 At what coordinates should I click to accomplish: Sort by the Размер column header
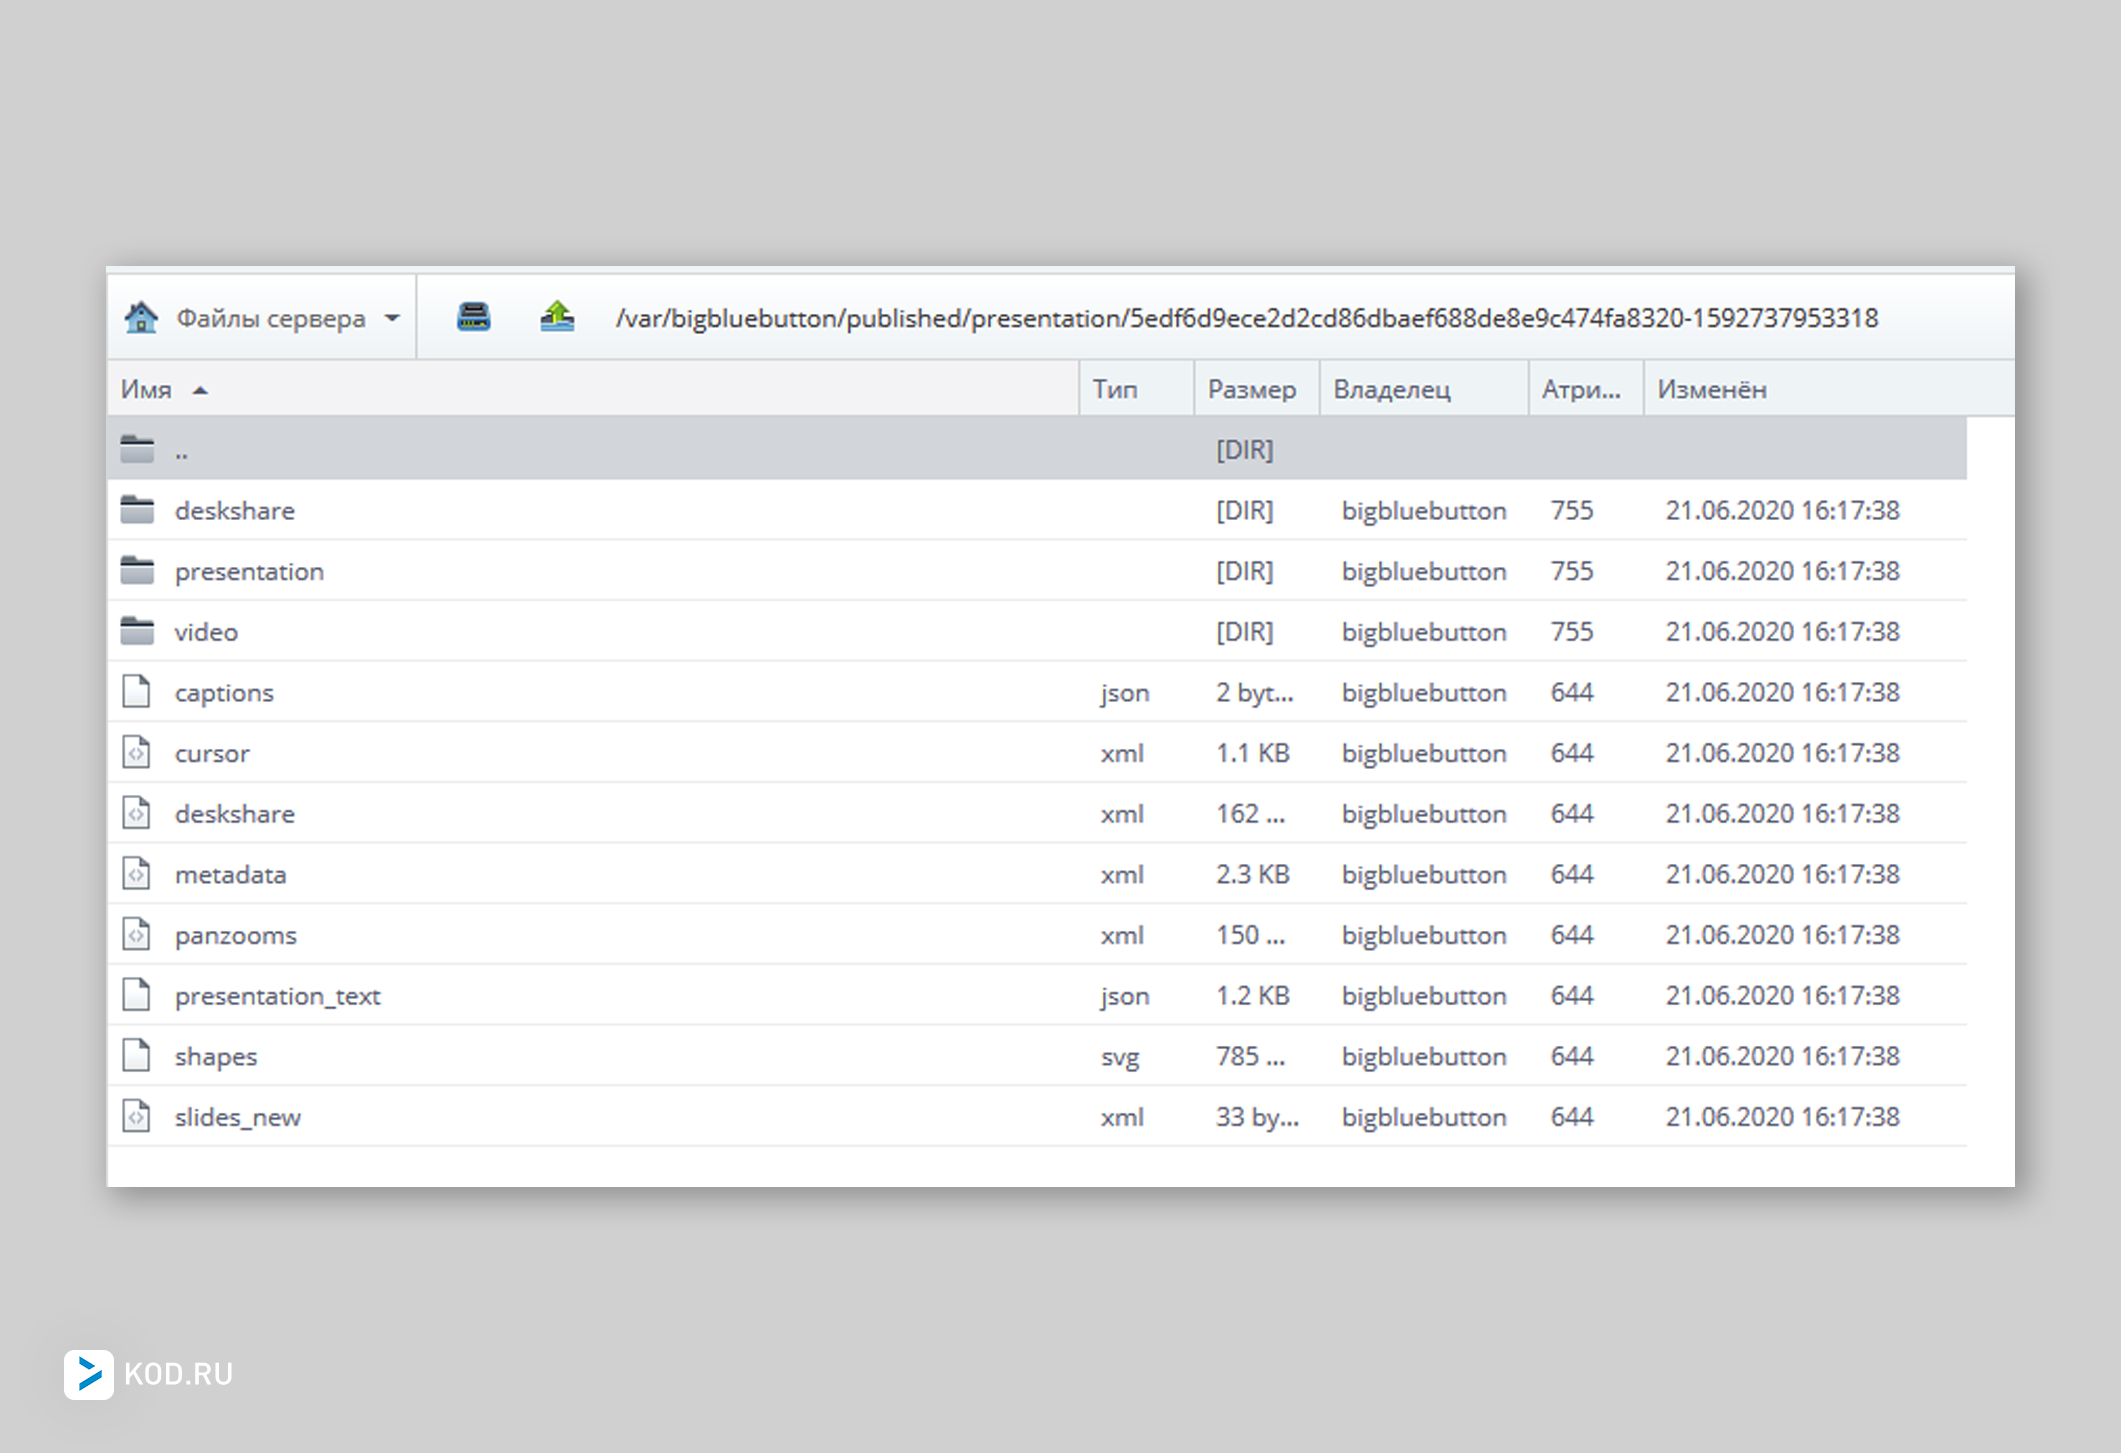pos(1251,389)
